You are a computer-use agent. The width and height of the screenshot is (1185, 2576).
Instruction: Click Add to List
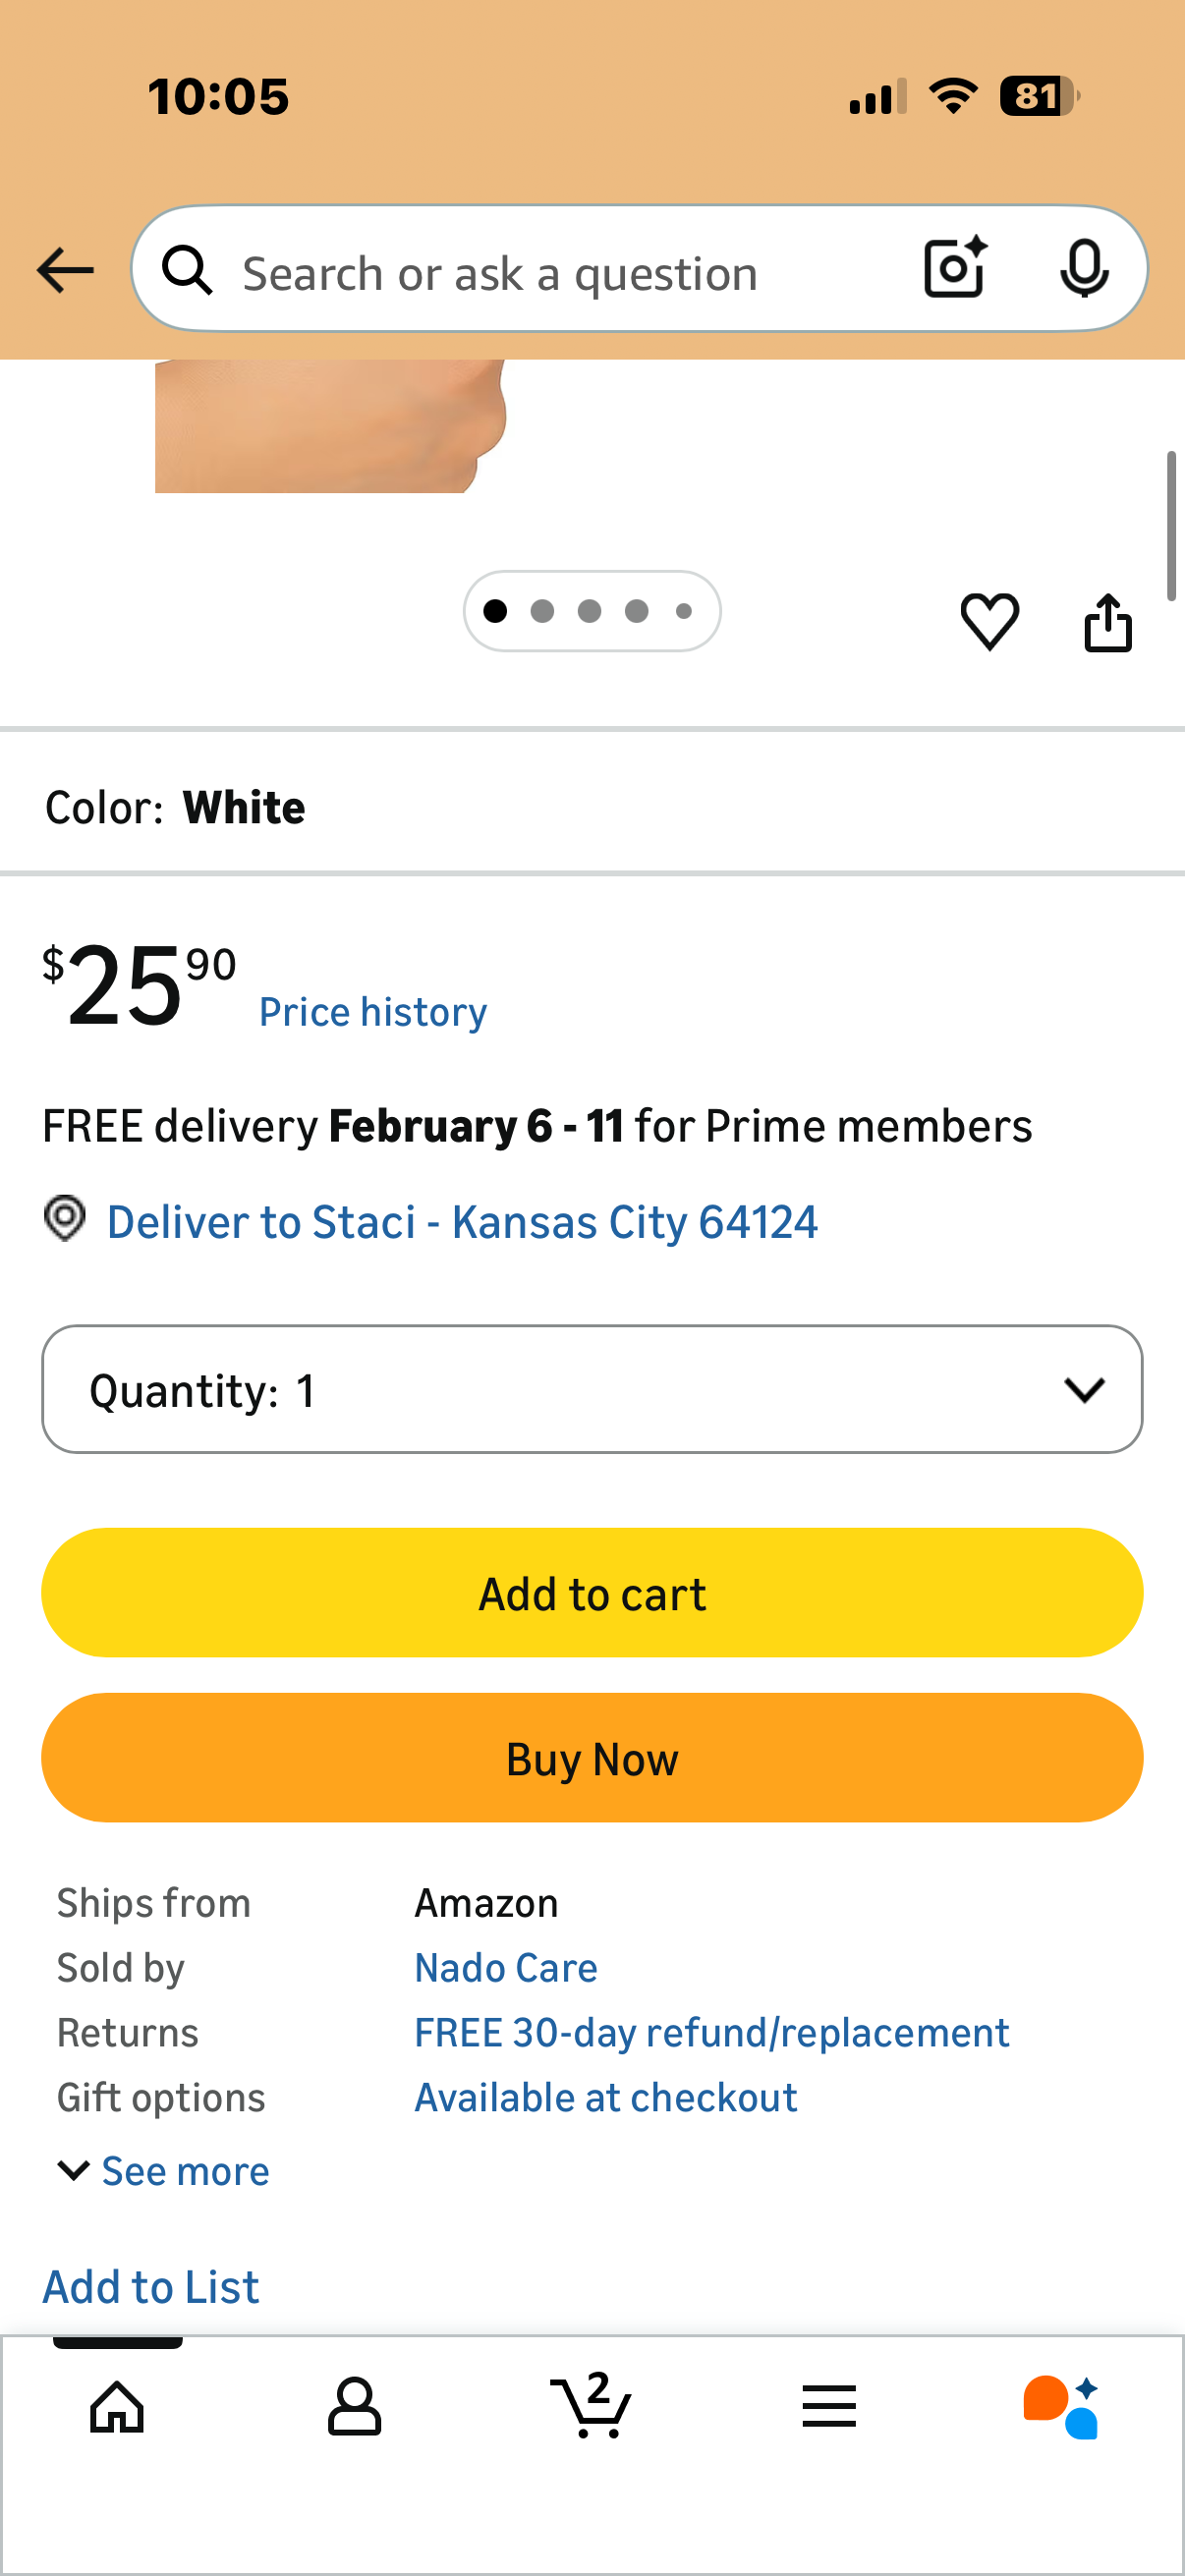point(150,2285)
